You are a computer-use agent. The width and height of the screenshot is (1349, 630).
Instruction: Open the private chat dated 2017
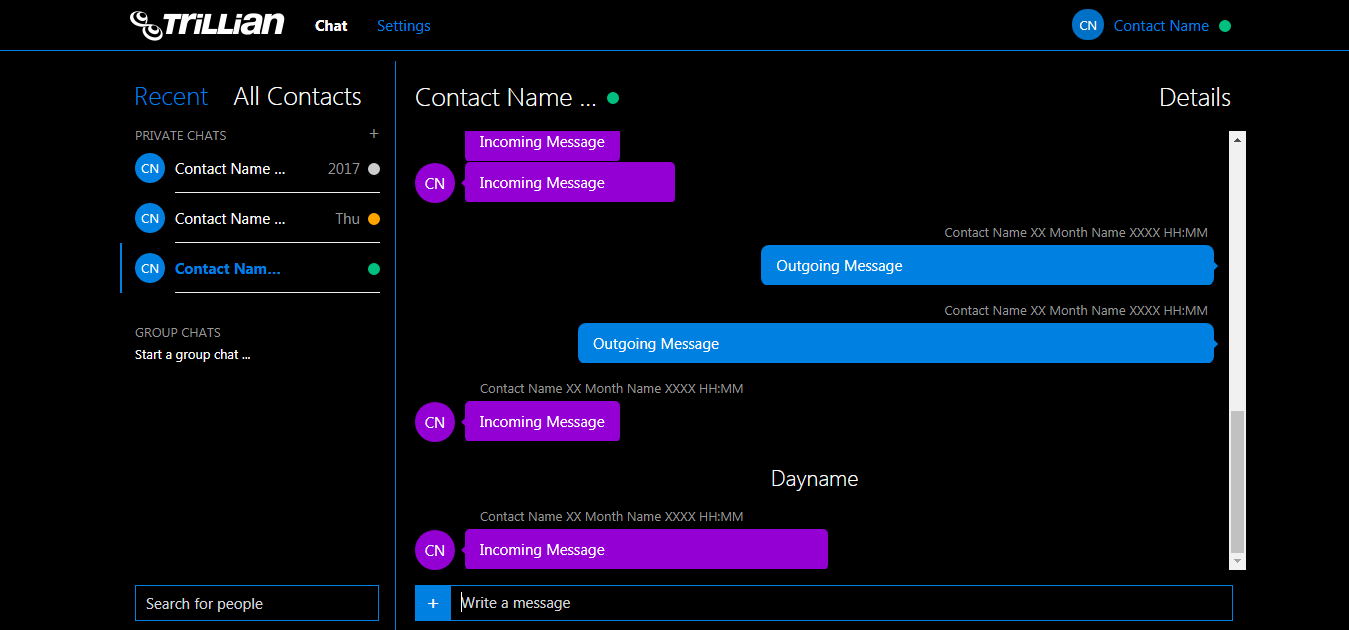[x=257, y=169]
